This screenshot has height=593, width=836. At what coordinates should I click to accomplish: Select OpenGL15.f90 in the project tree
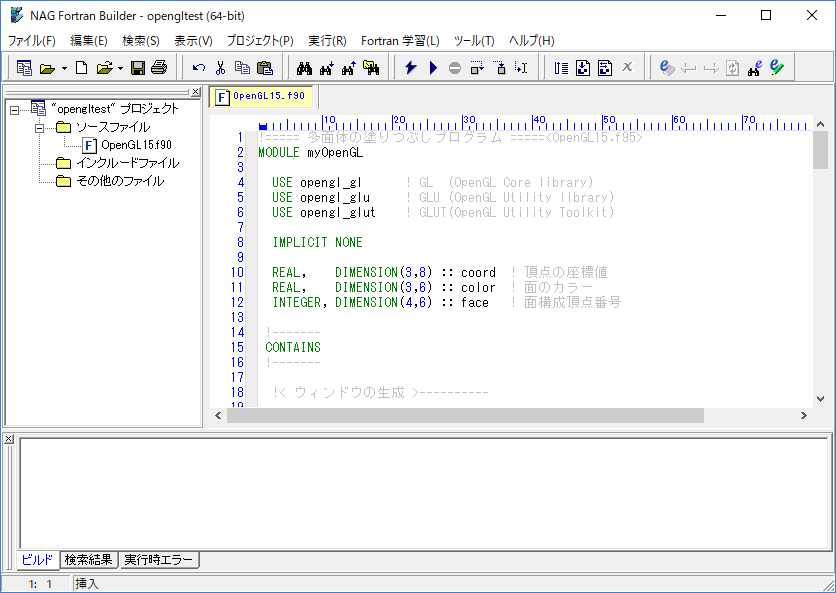(x=136, y=145)
